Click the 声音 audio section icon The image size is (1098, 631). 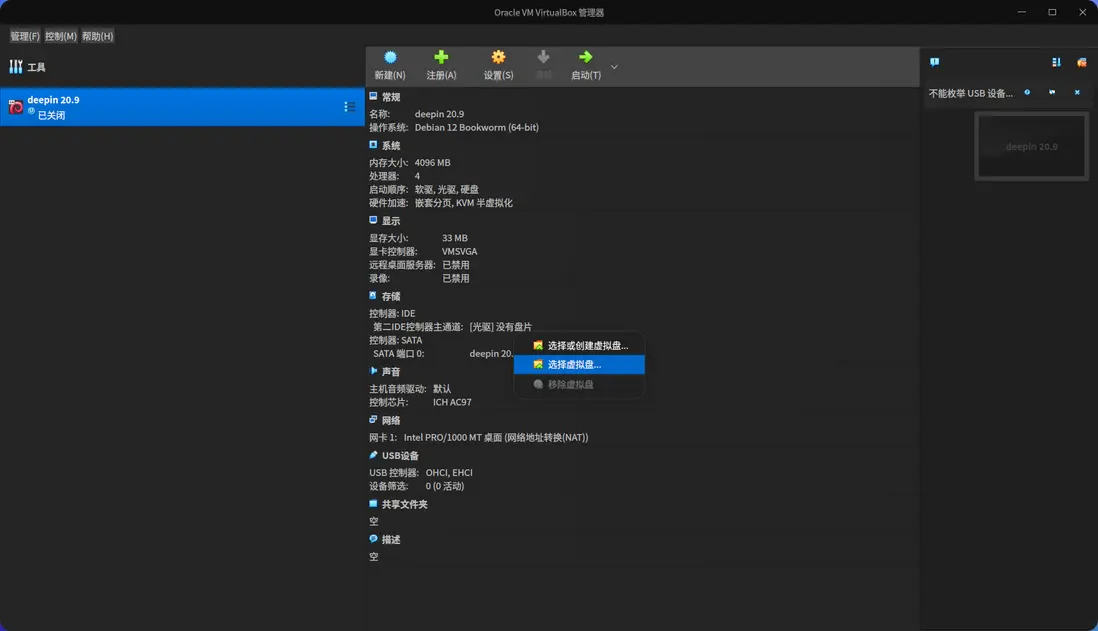pyautogui.click(x=373, y=371)
